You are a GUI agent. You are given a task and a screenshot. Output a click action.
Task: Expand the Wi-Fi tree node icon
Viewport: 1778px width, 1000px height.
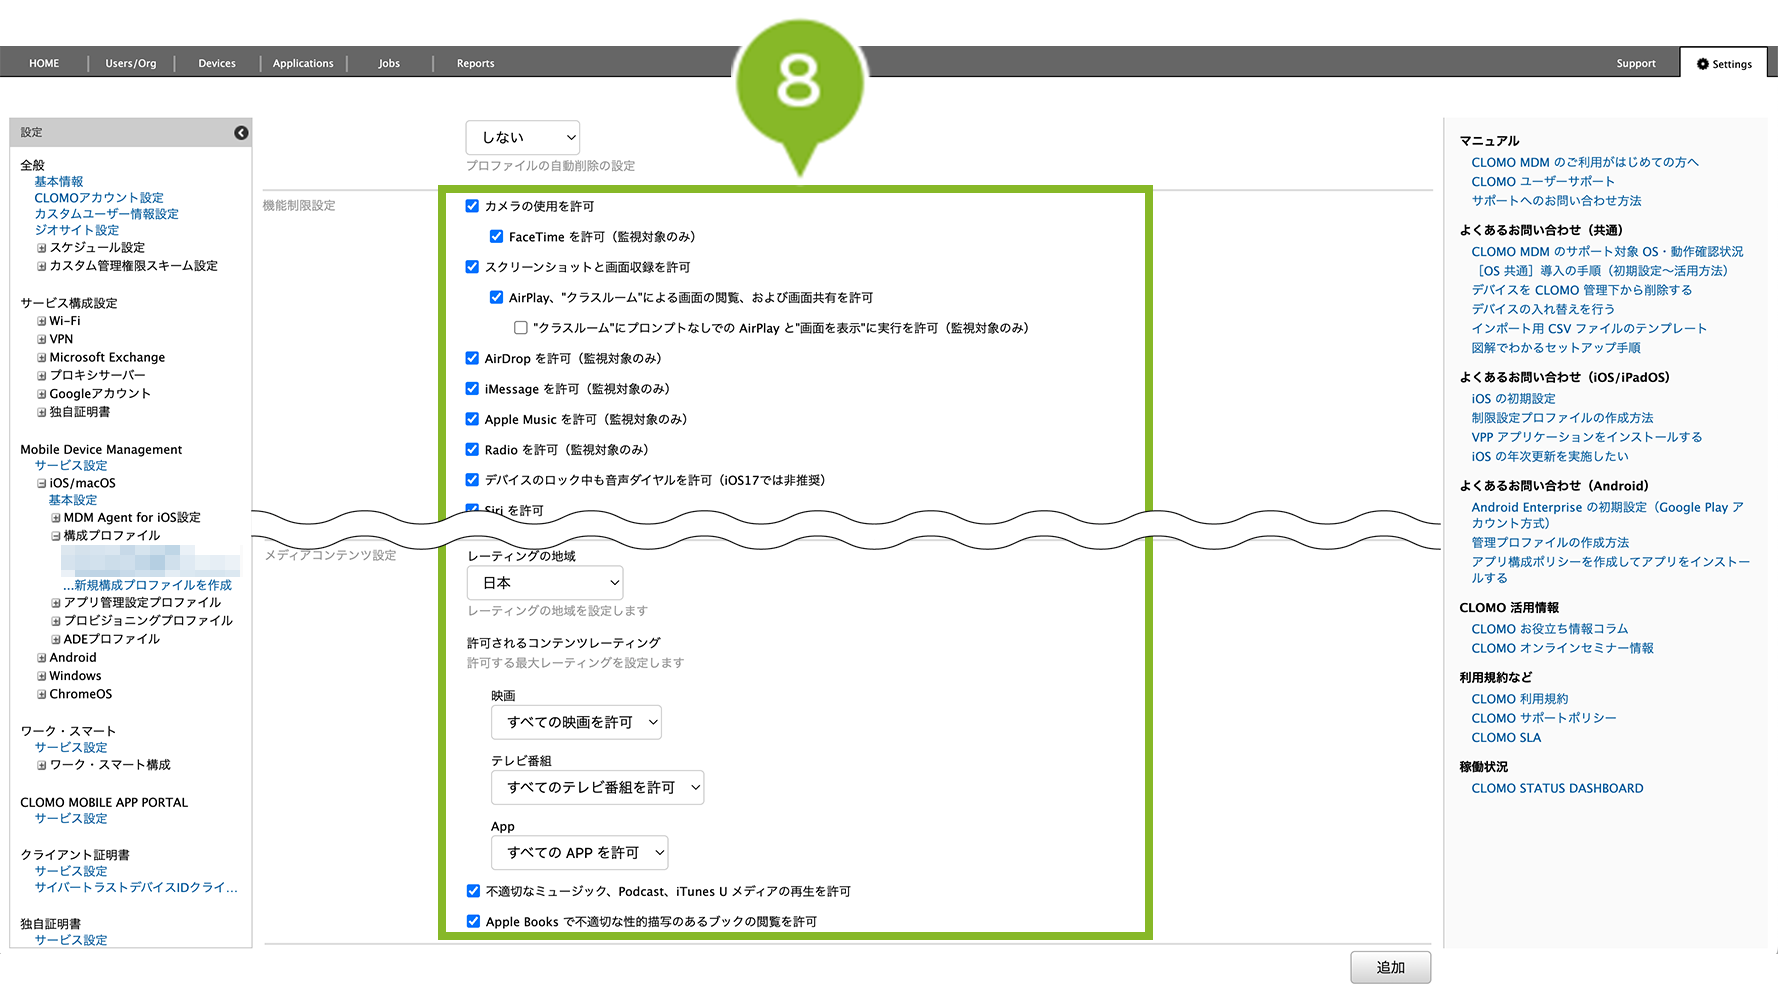pos(42,322)
